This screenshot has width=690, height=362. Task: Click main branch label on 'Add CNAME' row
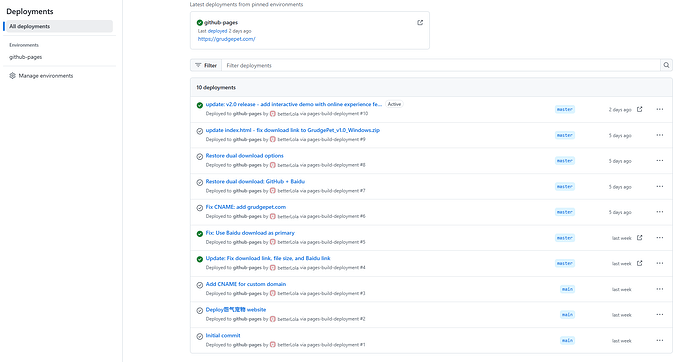(567, 289)
